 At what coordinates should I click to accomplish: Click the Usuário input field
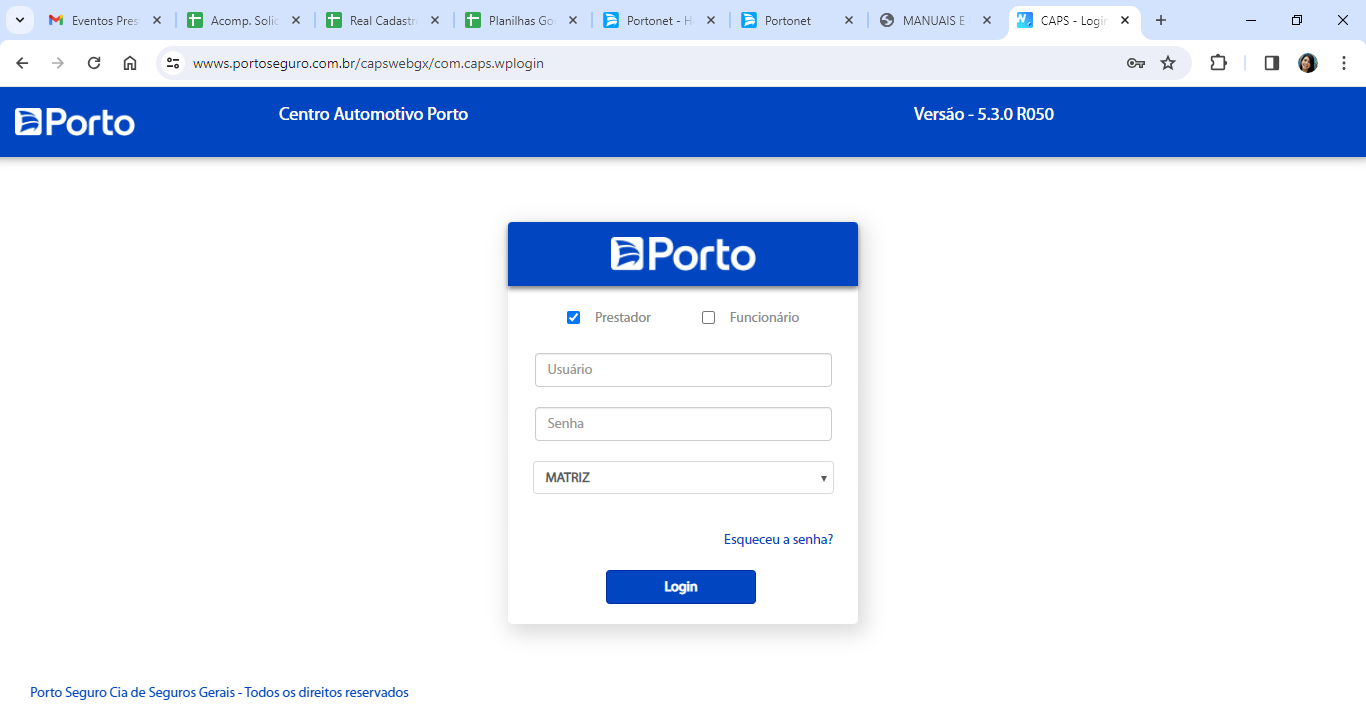[683, 370]
